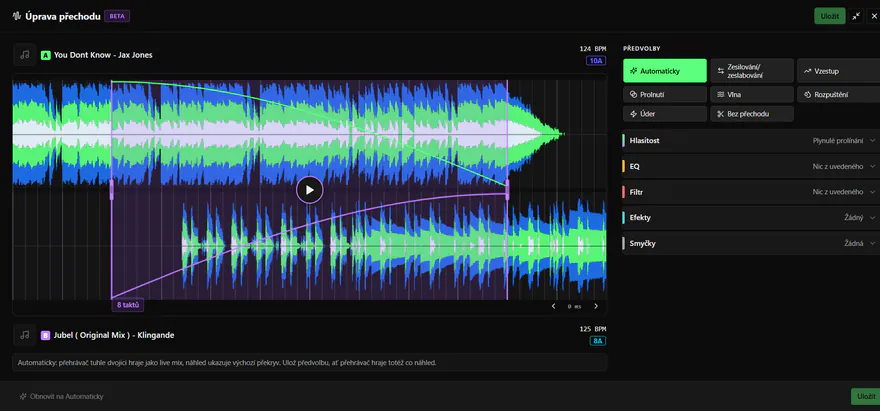
Task: Click the green A track badge
Action: point(45,55)
